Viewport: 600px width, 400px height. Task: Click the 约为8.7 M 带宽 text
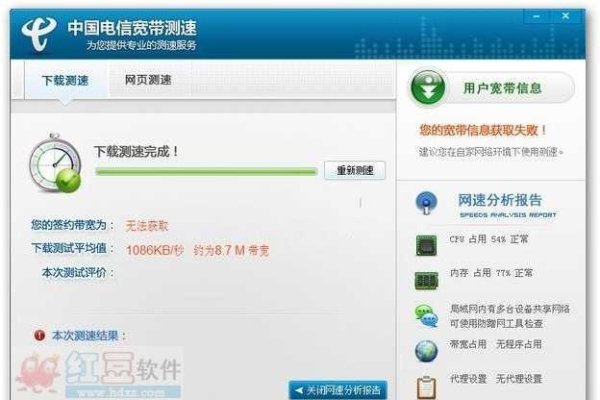point(232,250)
